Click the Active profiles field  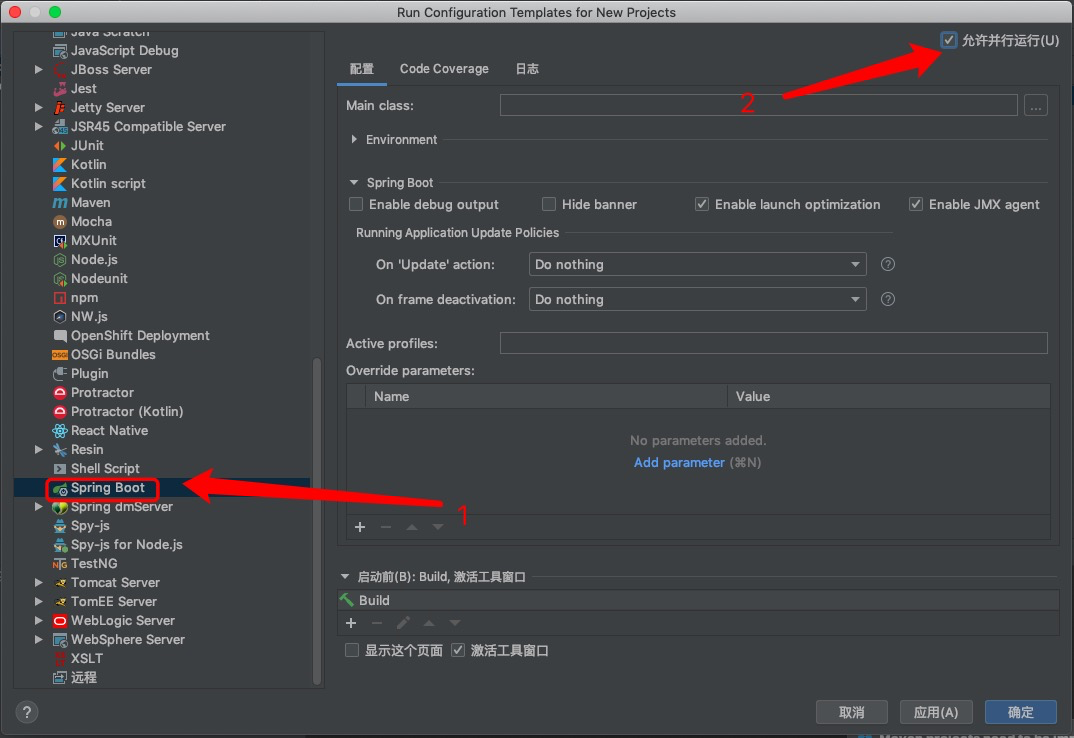pos(773,343)
